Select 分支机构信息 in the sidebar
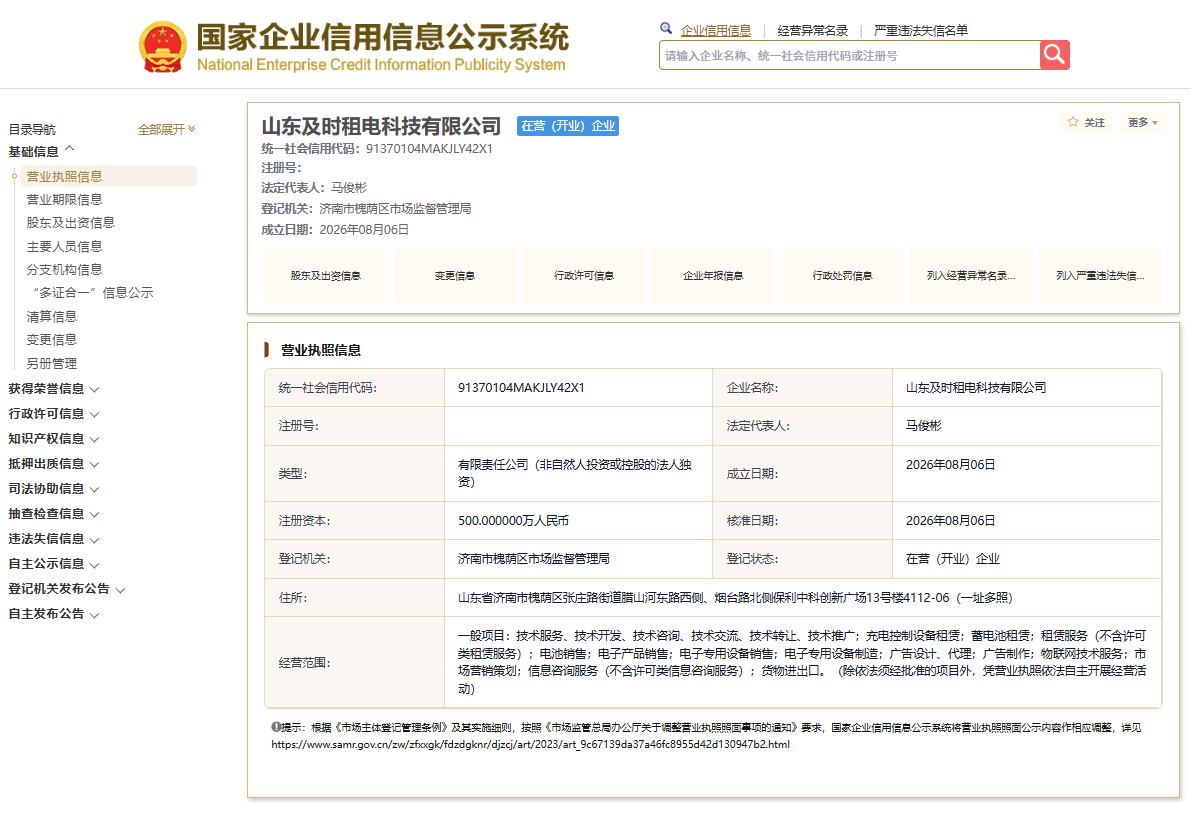 [65, 270]
